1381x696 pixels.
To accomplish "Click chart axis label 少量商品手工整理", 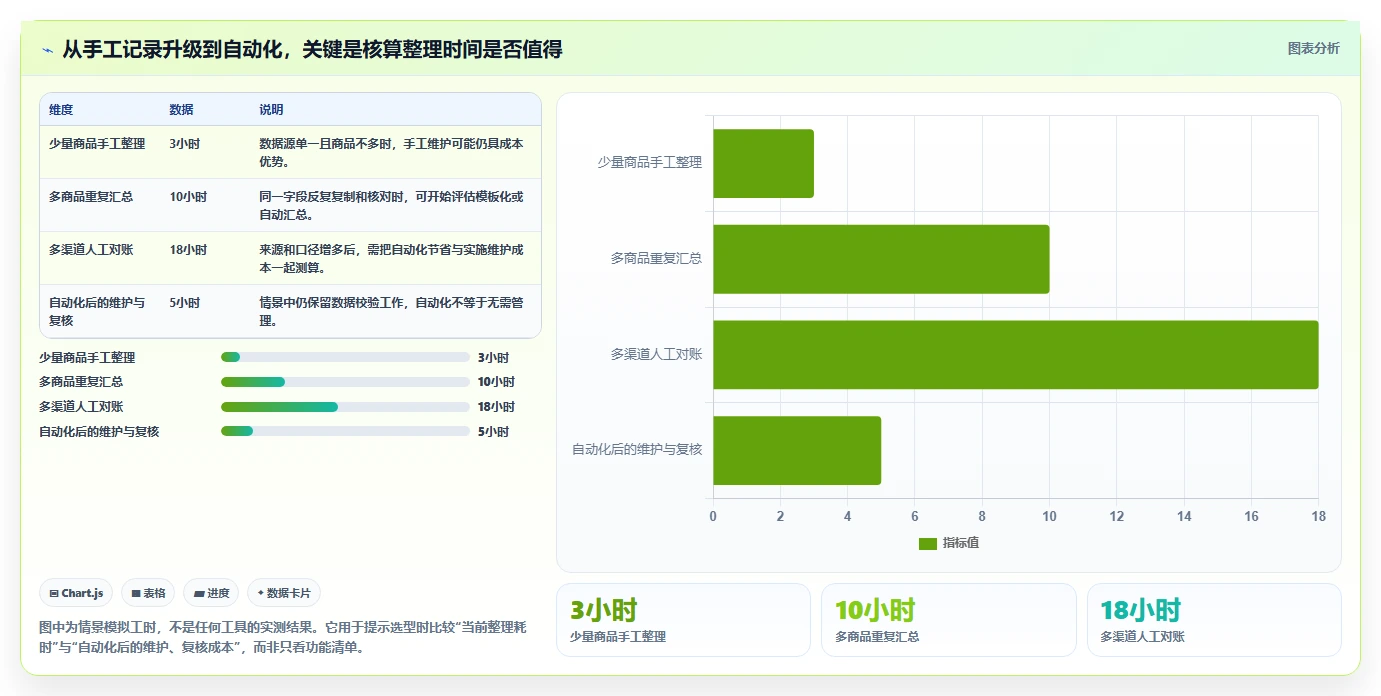I will 650,162.
